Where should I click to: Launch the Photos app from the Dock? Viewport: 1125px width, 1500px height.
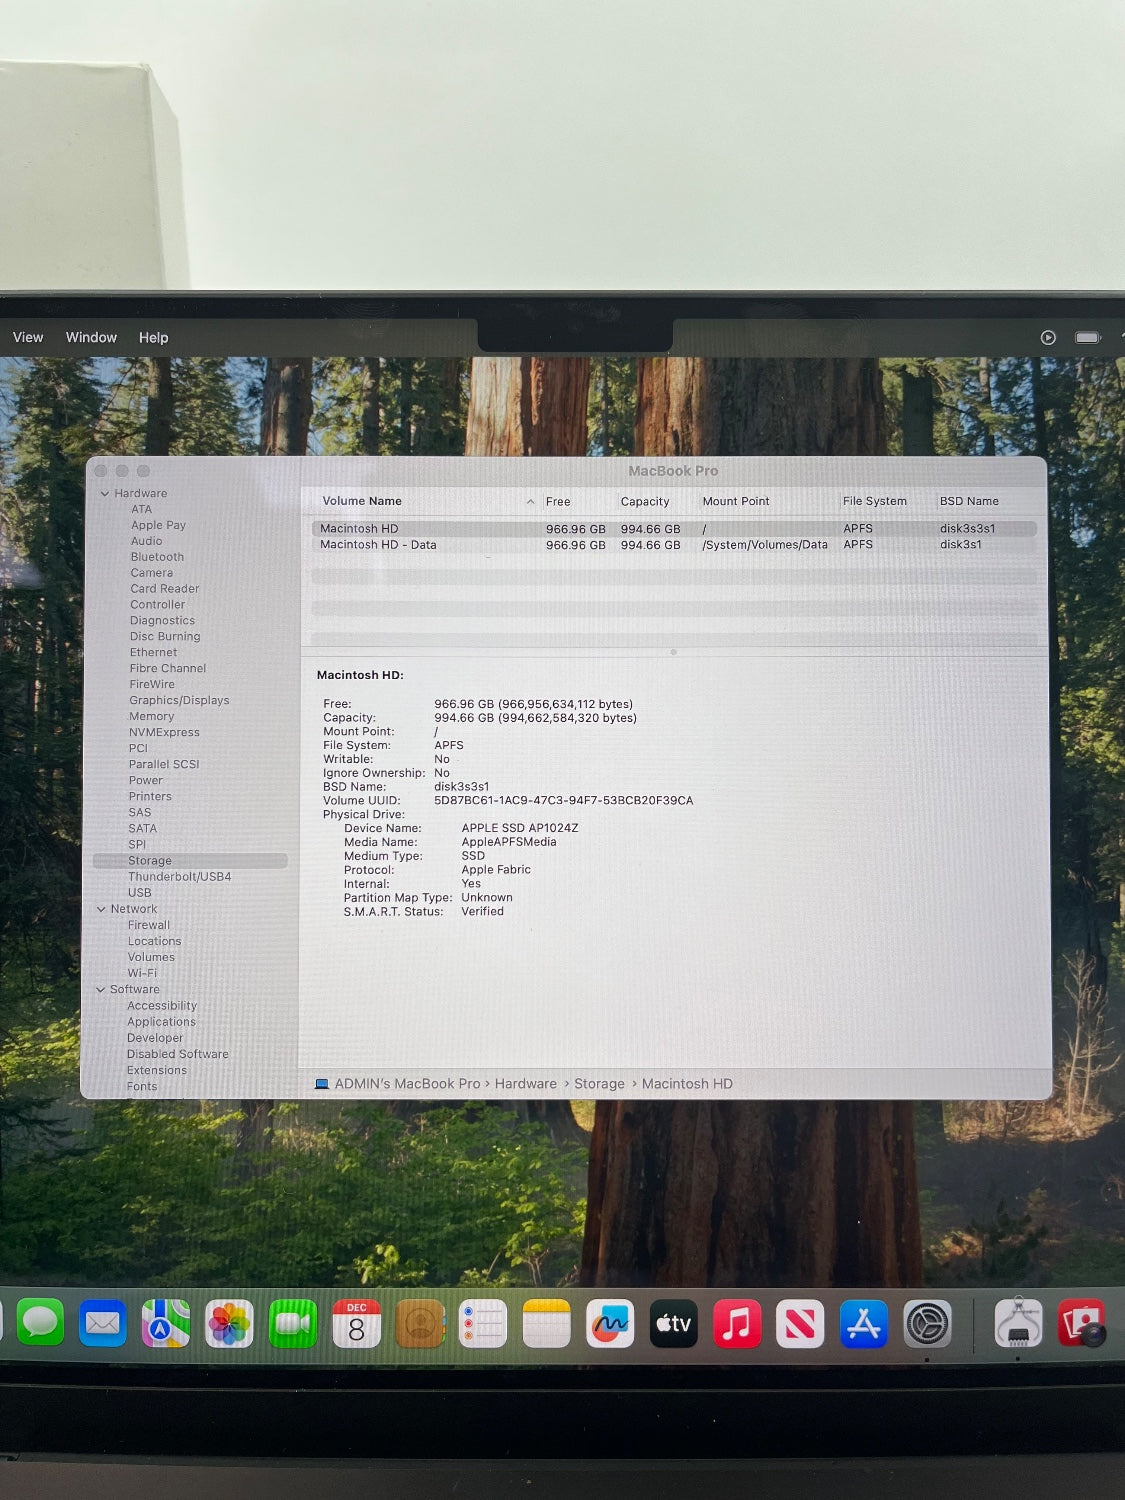228,1324
